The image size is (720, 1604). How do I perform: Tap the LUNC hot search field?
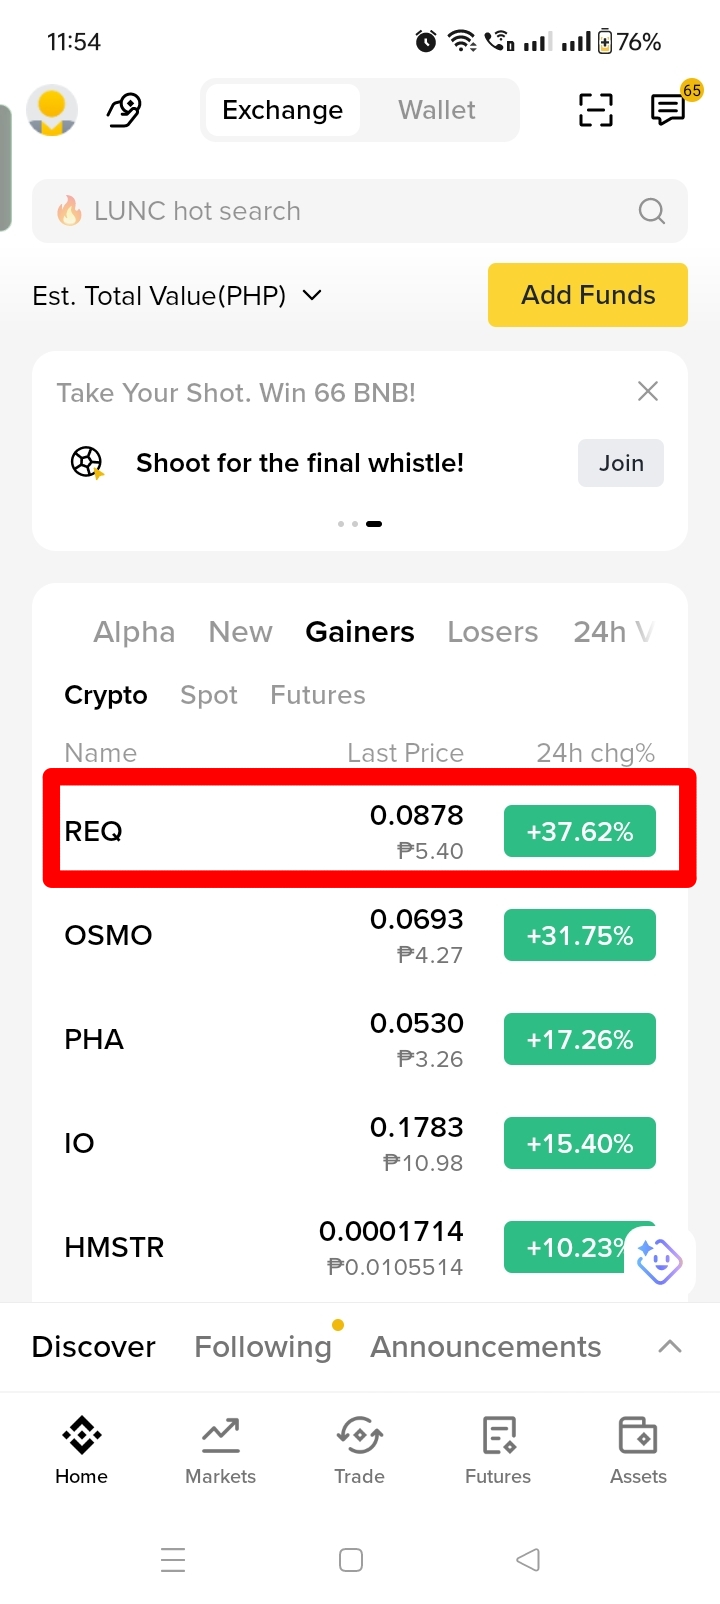(x=360, y=211)
